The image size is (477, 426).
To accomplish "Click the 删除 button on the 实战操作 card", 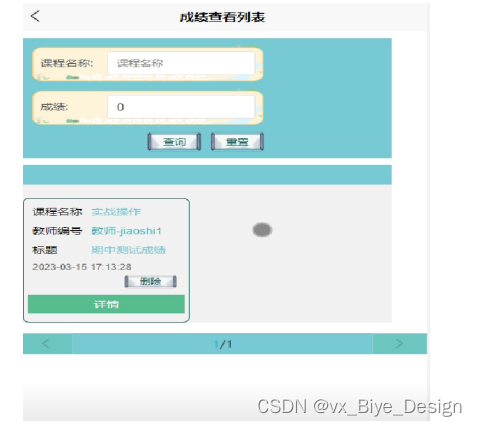I will point(150,281).
